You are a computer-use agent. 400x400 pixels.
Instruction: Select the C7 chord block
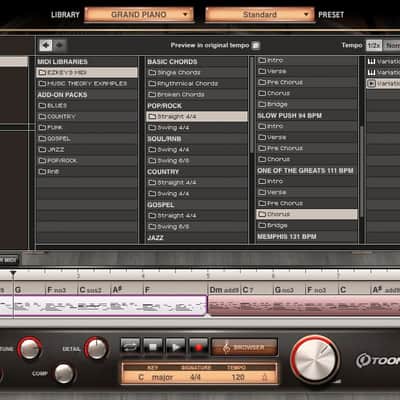[x=257, y=290]
